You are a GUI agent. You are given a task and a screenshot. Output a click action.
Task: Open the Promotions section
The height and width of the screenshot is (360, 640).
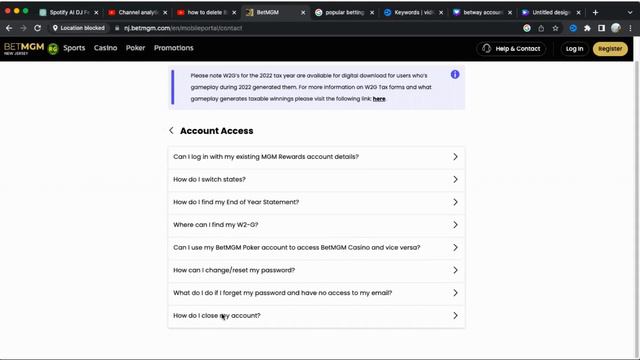[x=173, y=48]
